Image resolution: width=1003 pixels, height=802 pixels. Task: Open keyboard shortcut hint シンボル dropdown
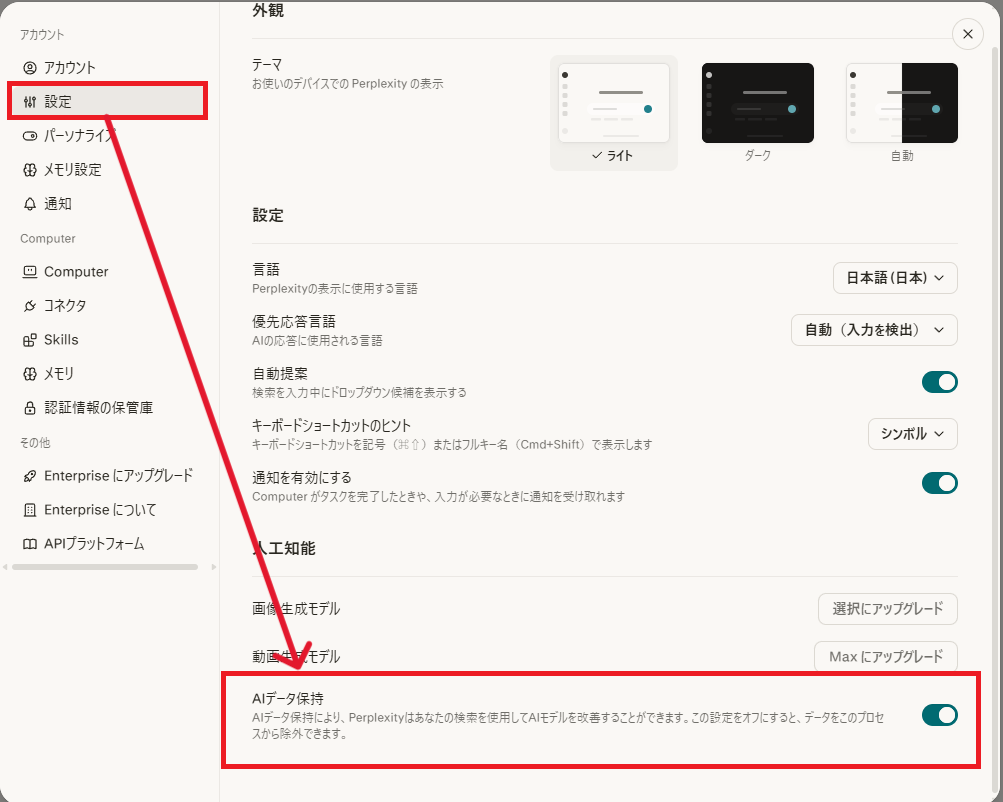[912, 434]
